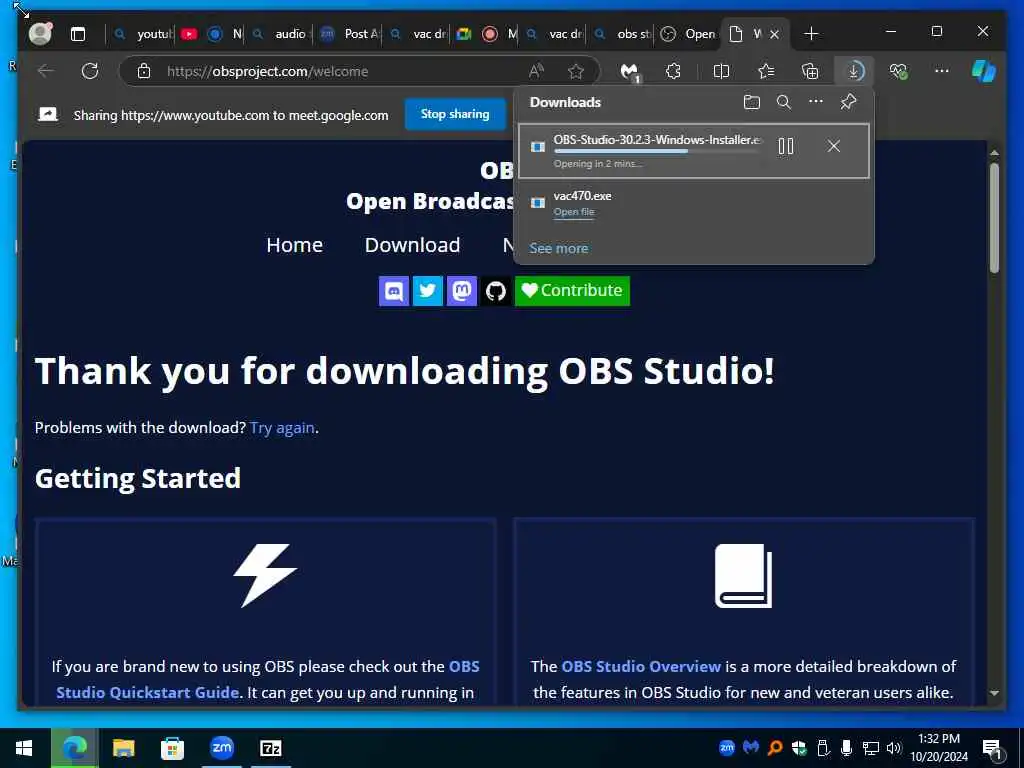Open Microsoft Store from taskbar
The width and height of the screenshot is (1024, 768).
pos(172,748)
